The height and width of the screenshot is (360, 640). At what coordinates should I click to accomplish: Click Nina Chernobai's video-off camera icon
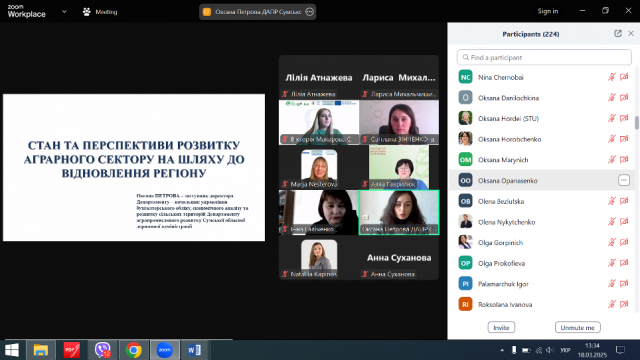[624, 77]
